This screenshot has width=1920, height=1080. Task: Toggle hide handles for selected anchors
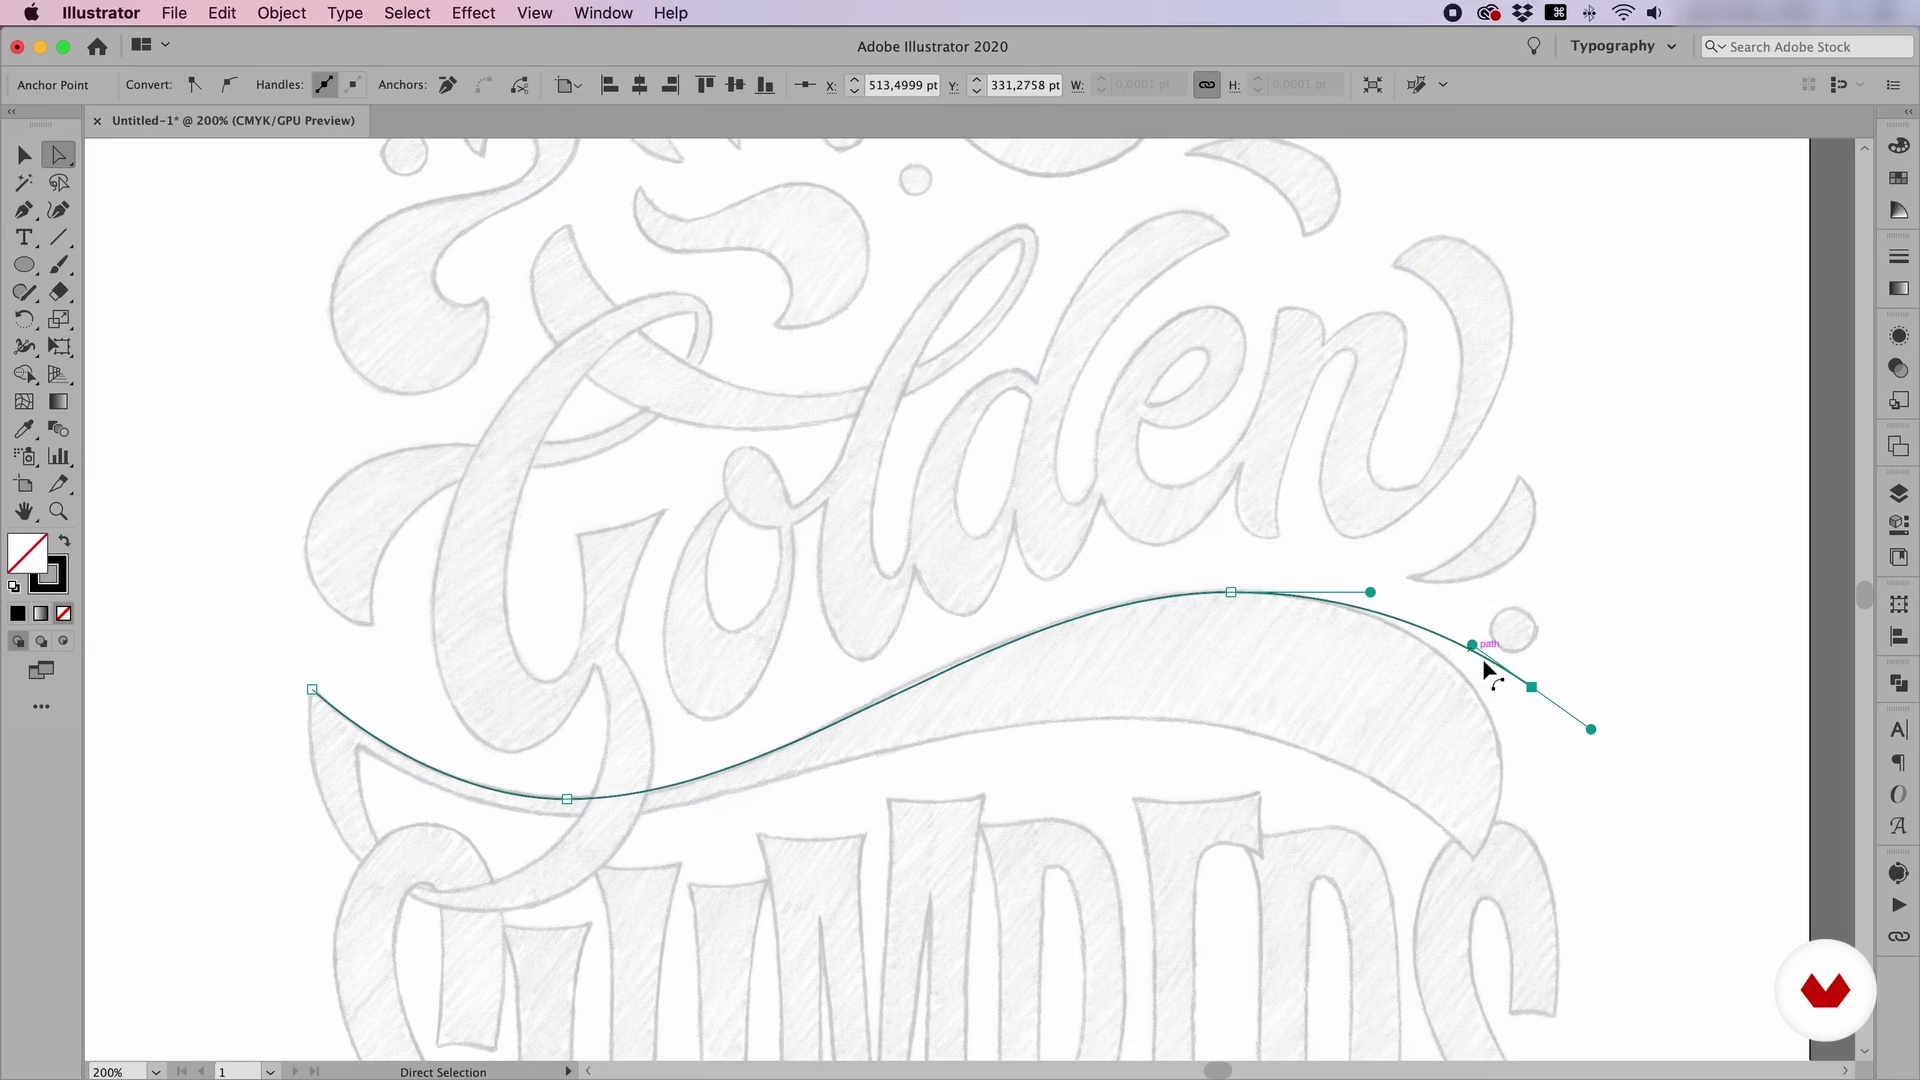click(353, 85)
